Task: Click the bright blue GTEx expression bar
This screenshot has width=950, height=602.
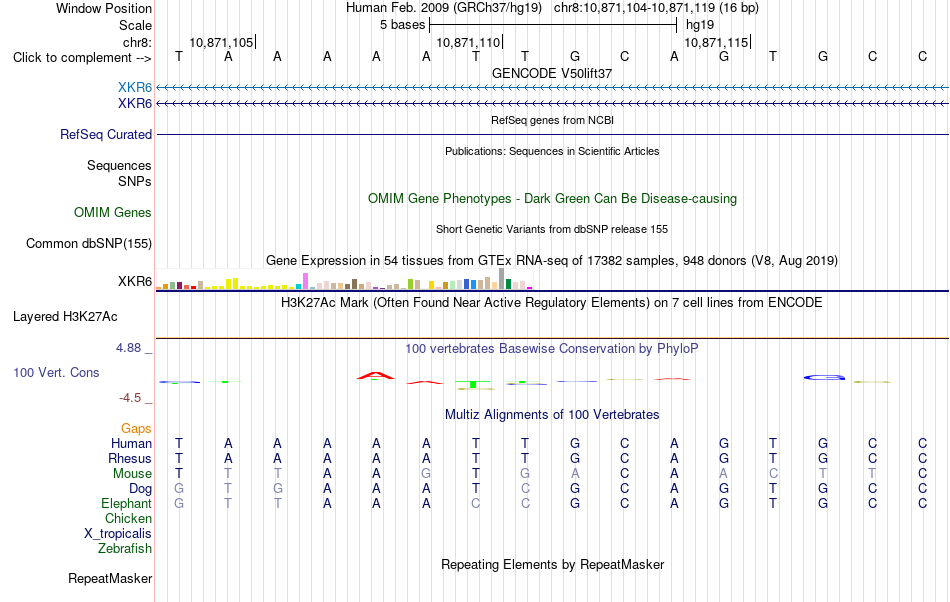Action: (473, 284)
